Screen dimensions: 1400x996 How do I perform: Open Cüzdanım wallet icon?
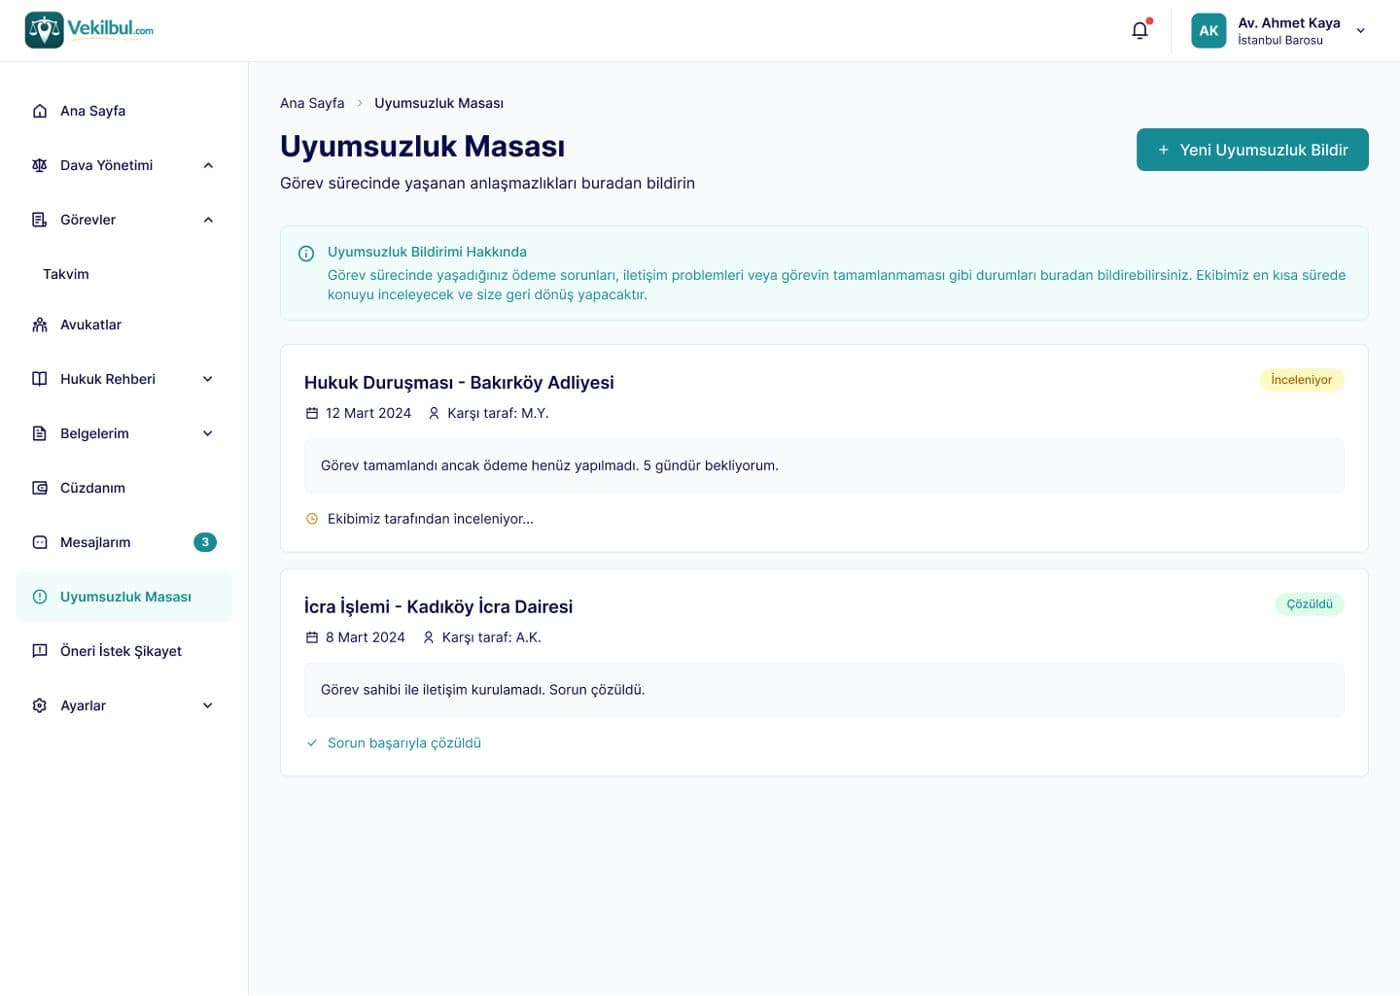click(40, 488)
